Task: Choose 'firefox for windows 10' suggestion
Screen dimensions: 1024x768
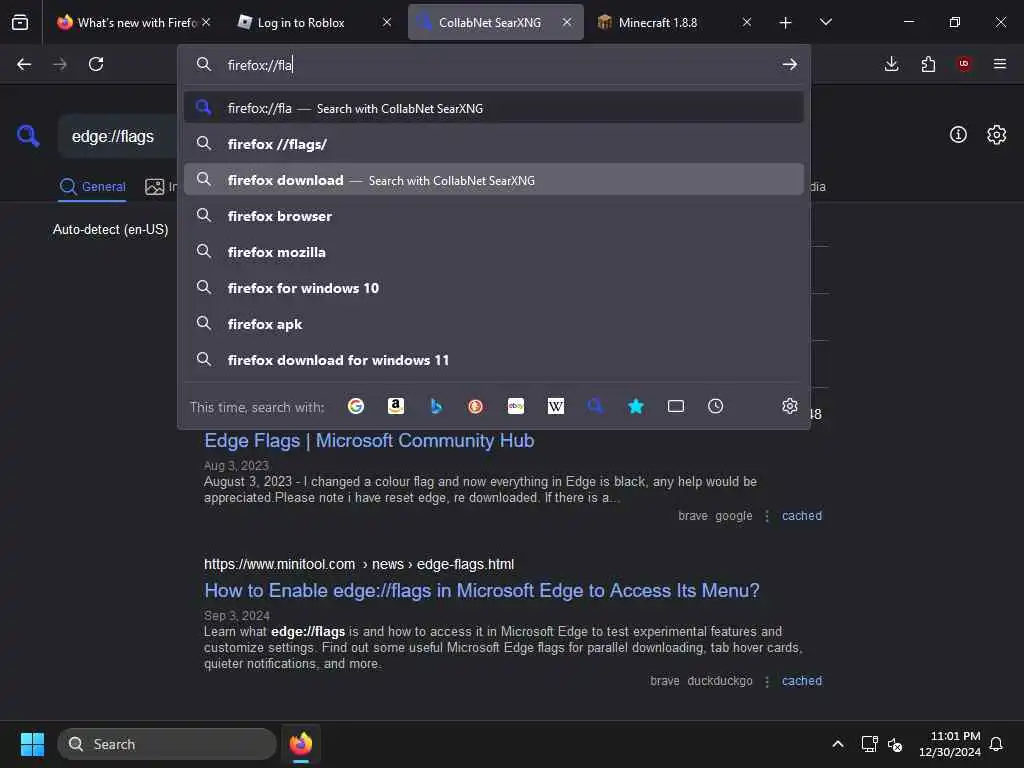Action: [494, 288]
